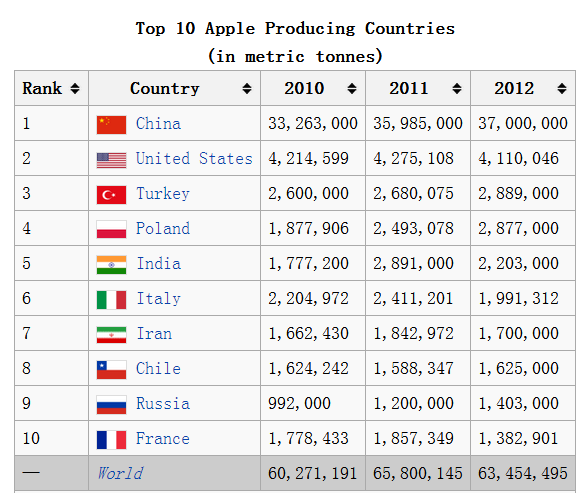Viewport: 576px width, 493px height.
Task: Open the France link
Action: pyautogui.click(x=163, y=439)
